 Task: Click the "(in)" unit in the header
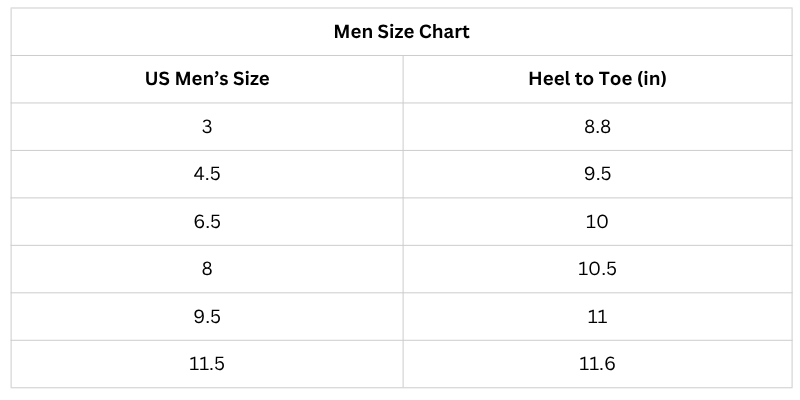(652, 79)
